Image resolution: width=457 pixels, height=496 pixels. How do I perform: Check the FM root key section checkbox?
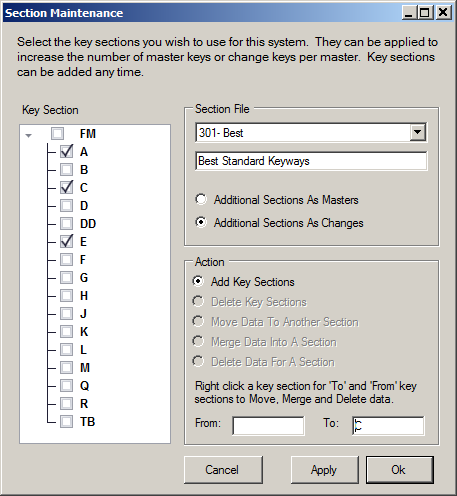[x=57, y=134]
